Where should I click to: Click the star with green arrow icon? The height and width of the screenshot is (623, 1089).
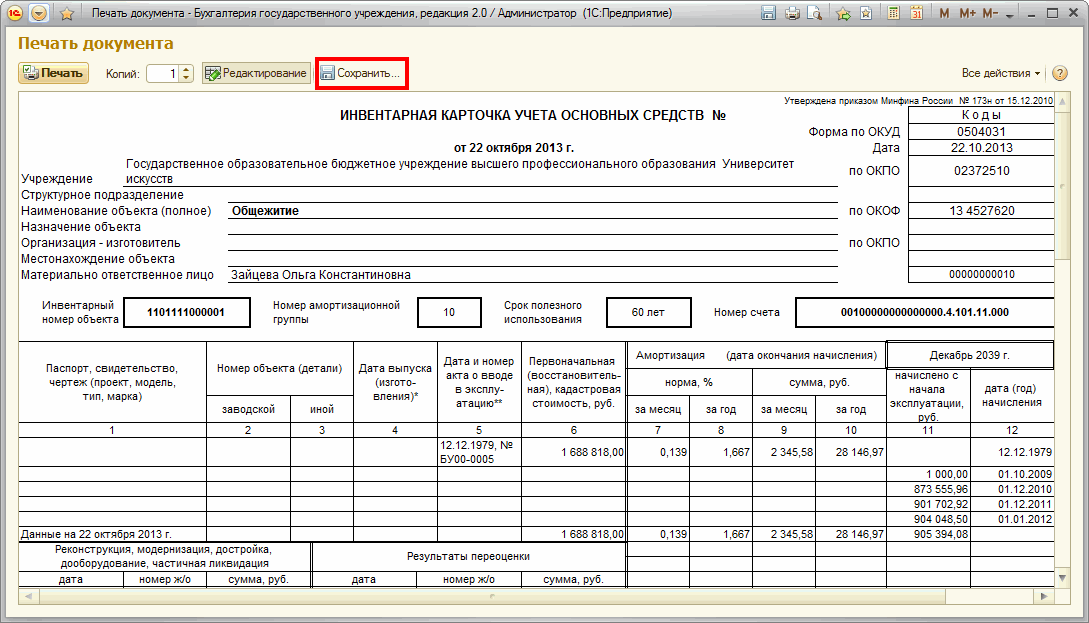tap(843, 14)
